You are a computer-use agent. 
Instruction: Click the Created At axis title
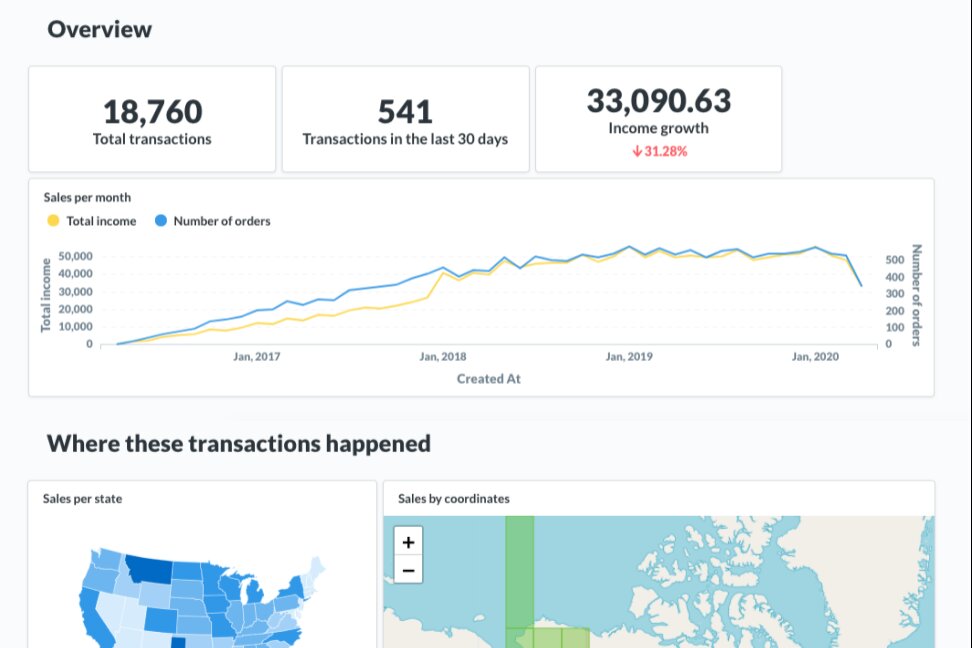click(489, 379)
